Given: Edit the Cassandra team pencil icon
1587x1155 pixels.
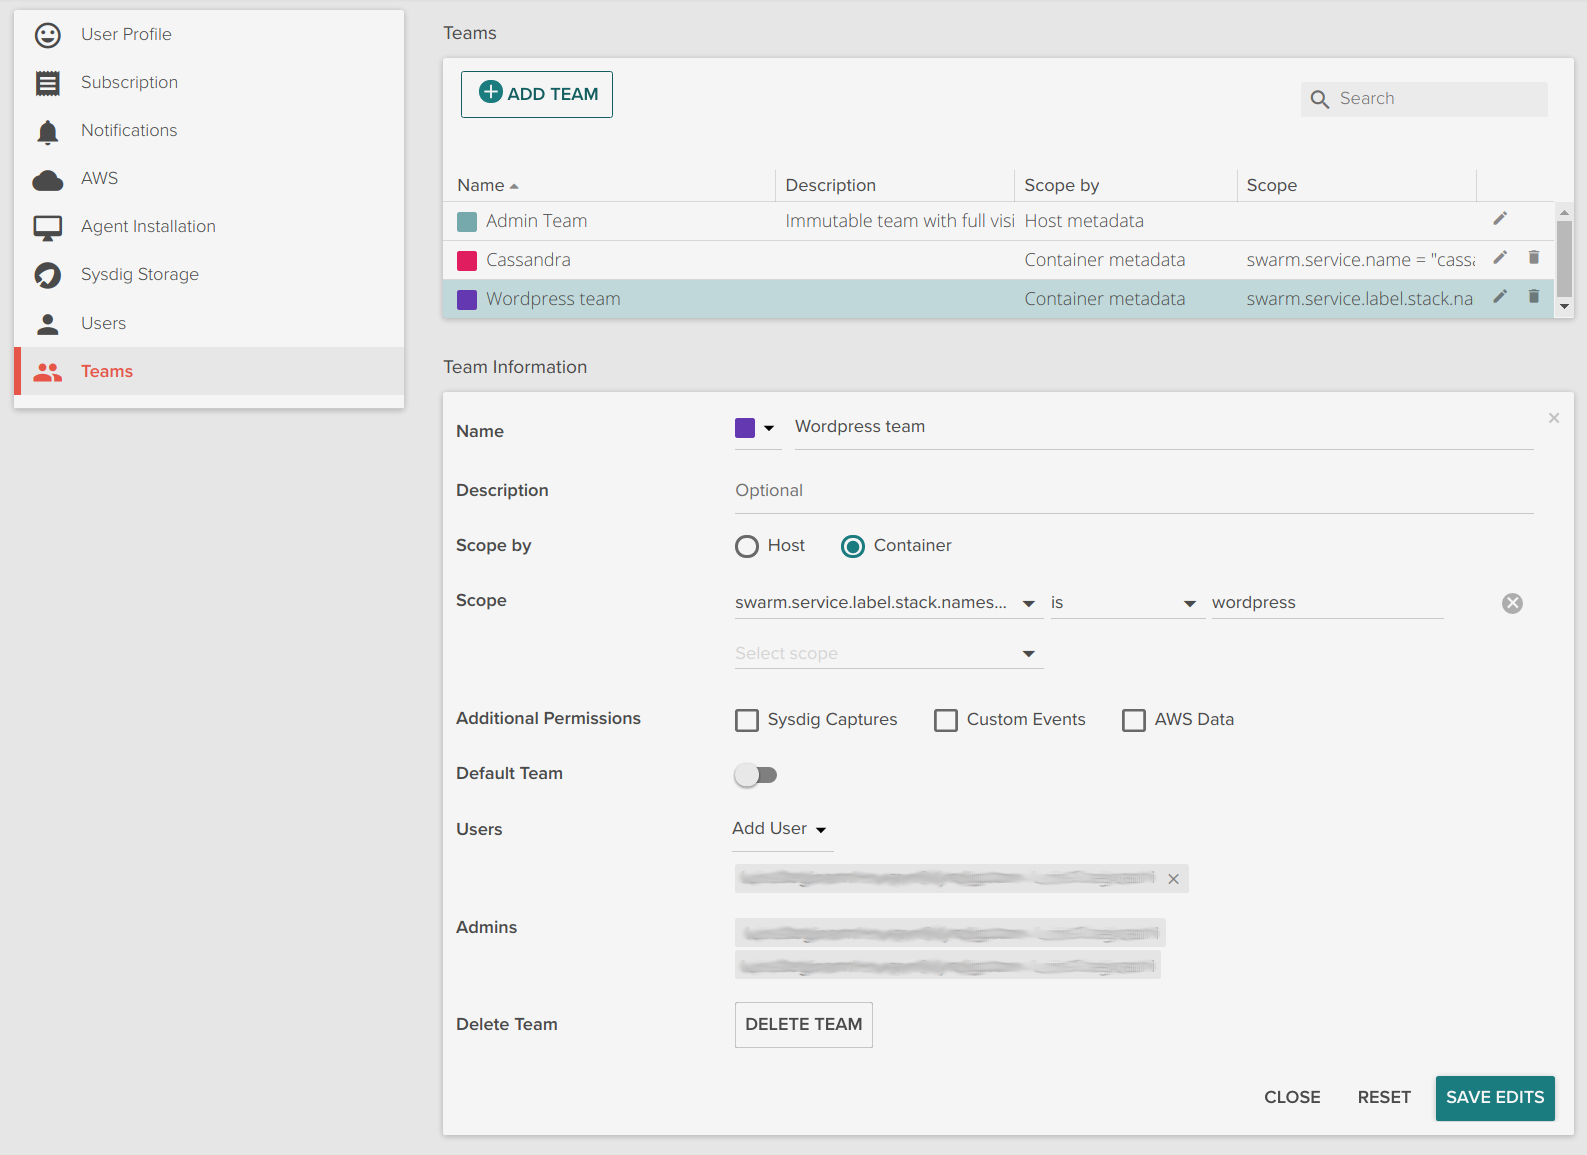Looking at the screenshot, I should tap(1500, 258).
